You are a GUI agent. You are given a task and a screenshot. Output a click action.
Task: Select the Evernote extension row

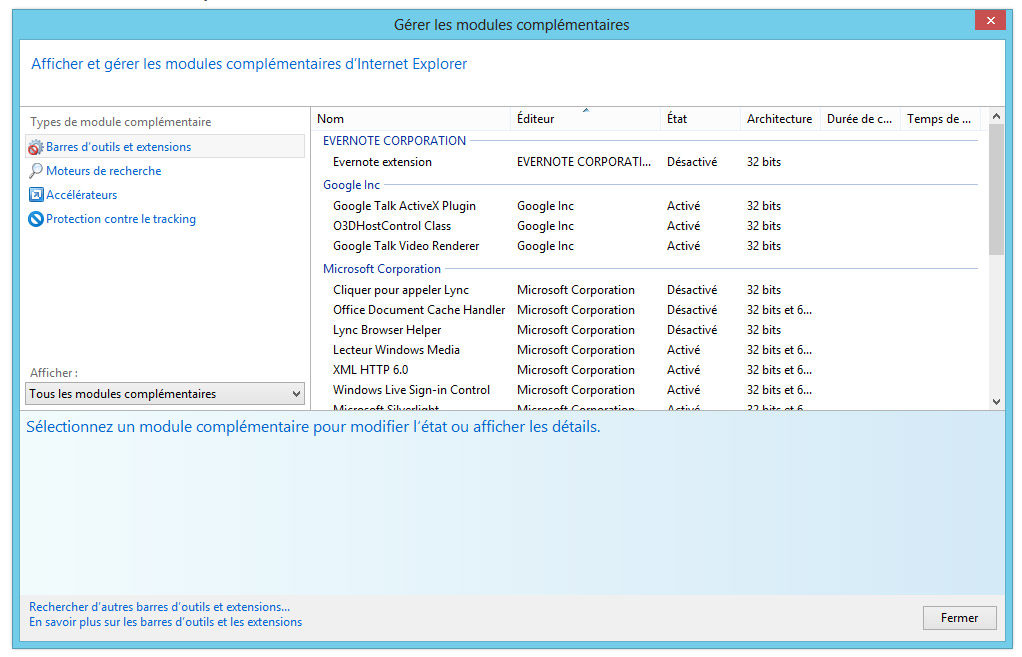[650, 162]
